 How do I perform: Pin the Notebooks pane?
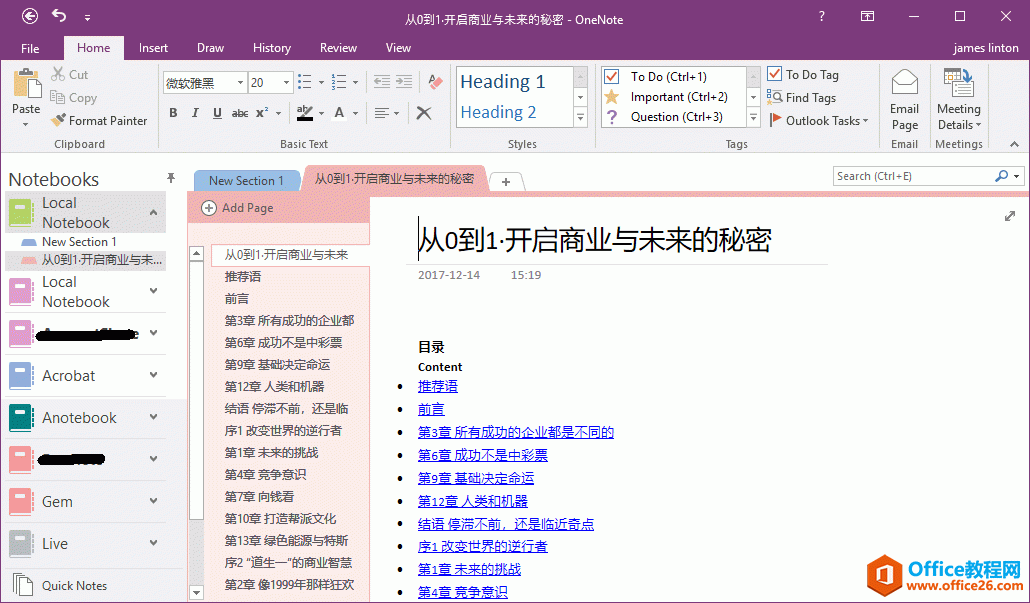pyautogui.click(x=171, y=178)
